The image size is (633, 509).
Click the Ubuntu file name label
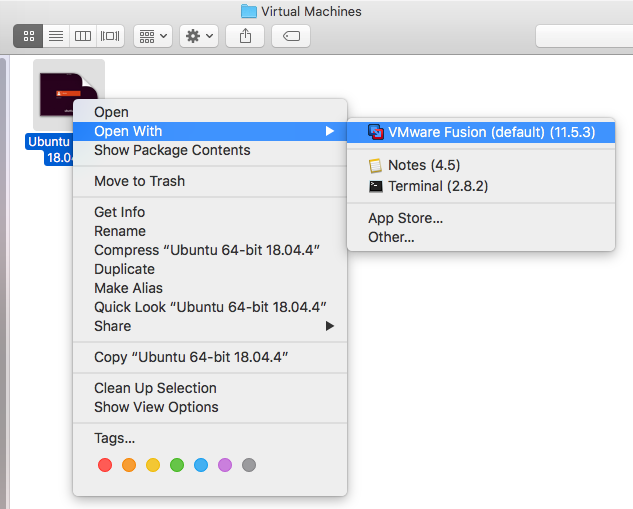pyautogui.click(x=49, y=149)
